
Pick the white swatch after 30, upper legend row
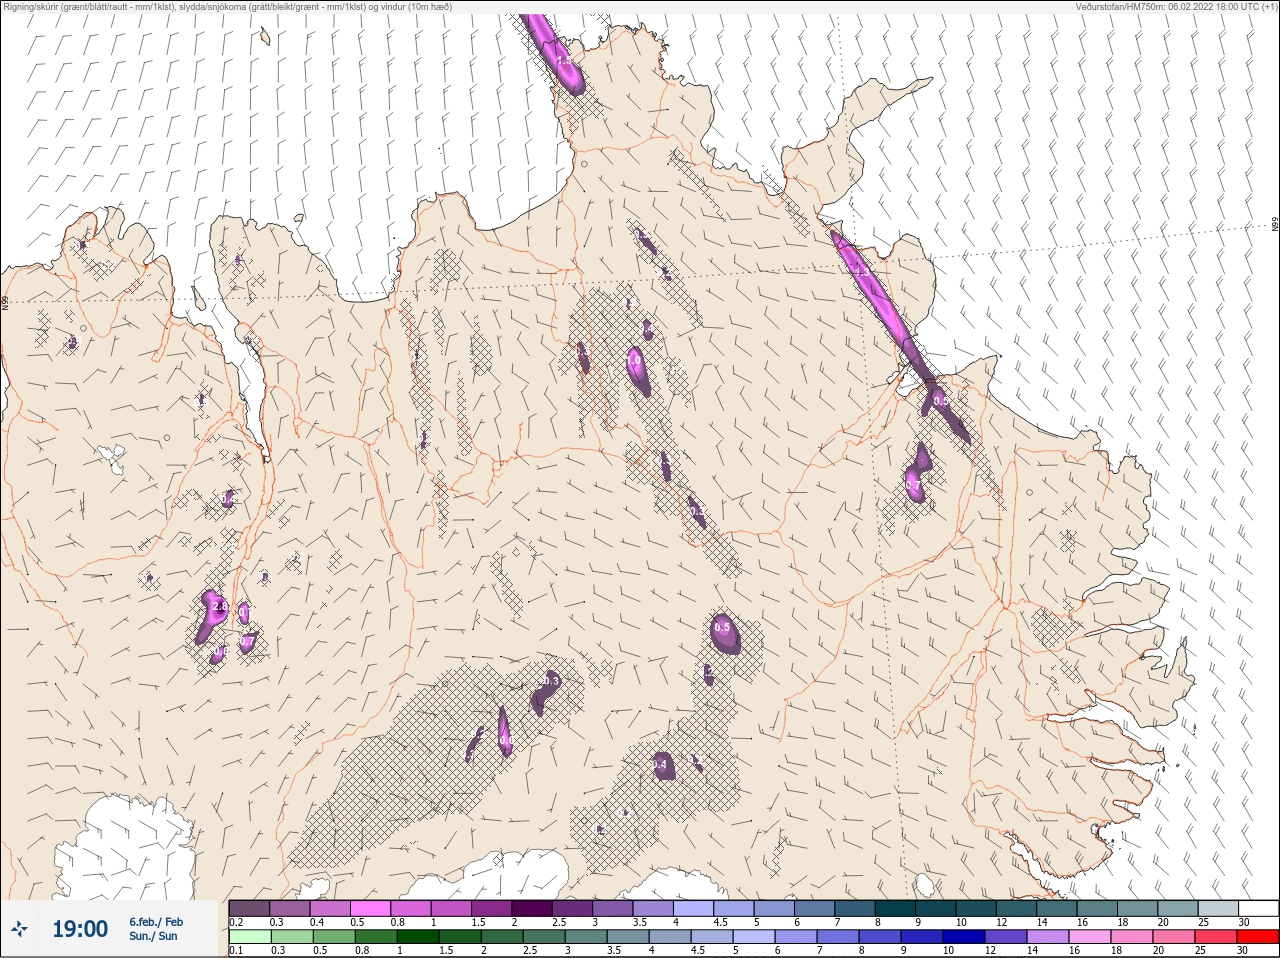pos(1258,908)
